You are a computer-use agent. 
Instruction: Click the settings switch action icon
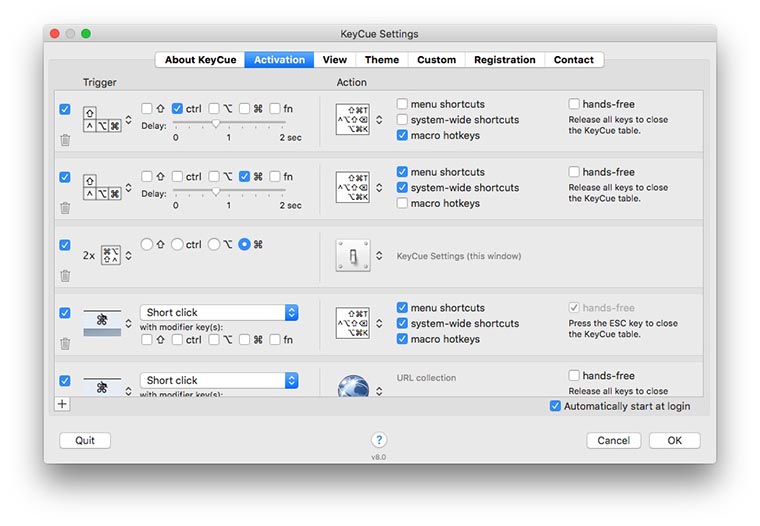[353, 255]
